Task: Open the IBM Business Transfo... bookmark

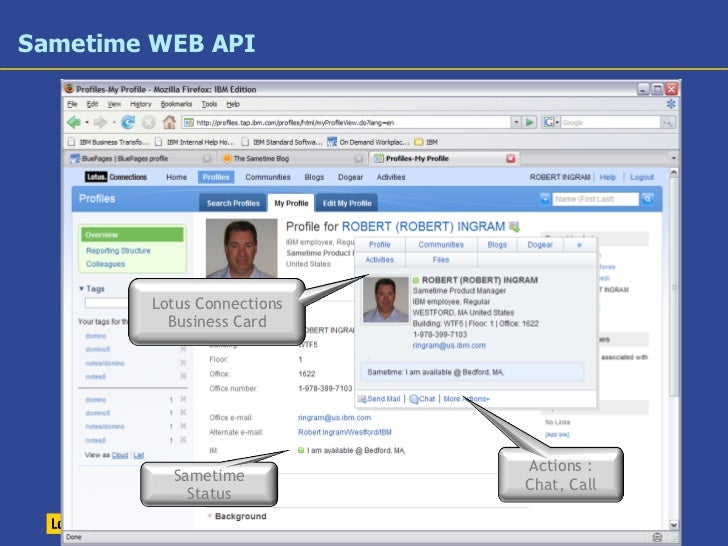Action: [109, 142]
